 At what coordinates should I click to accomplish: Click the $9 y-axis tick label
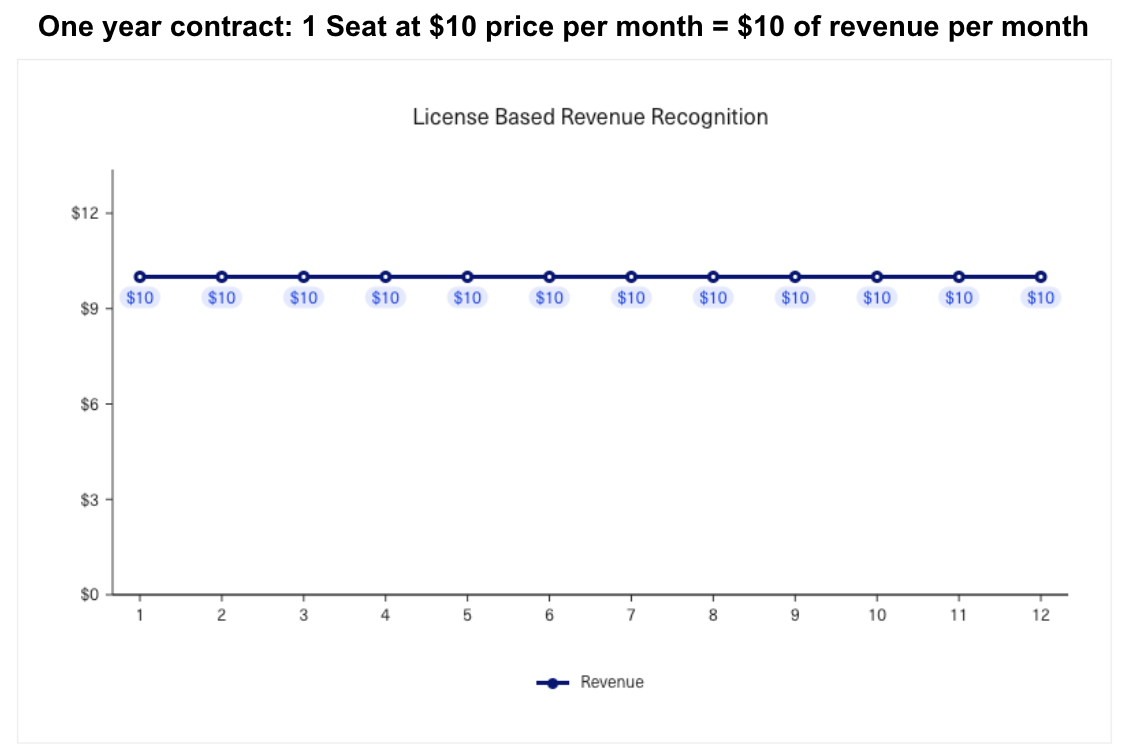88,309
